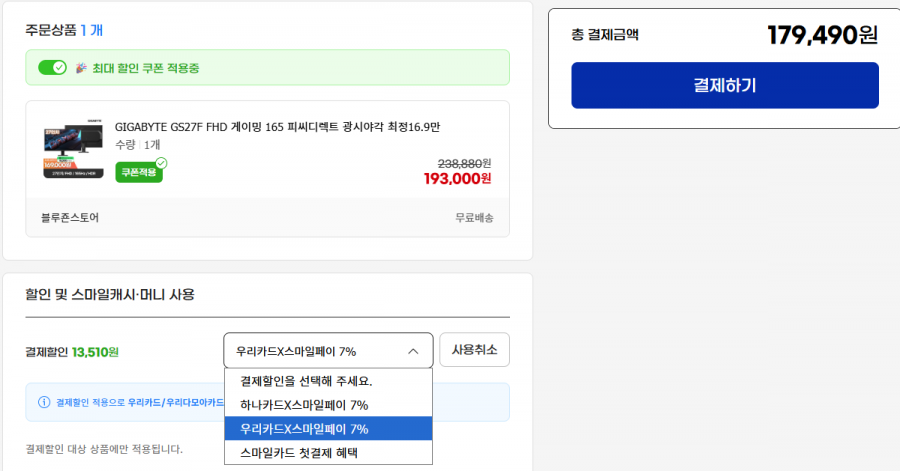Click the GIGABYTE GS27F FHD product title
Image resolution: width=900 pixels, height=471 pixels.
coord(277,127)
